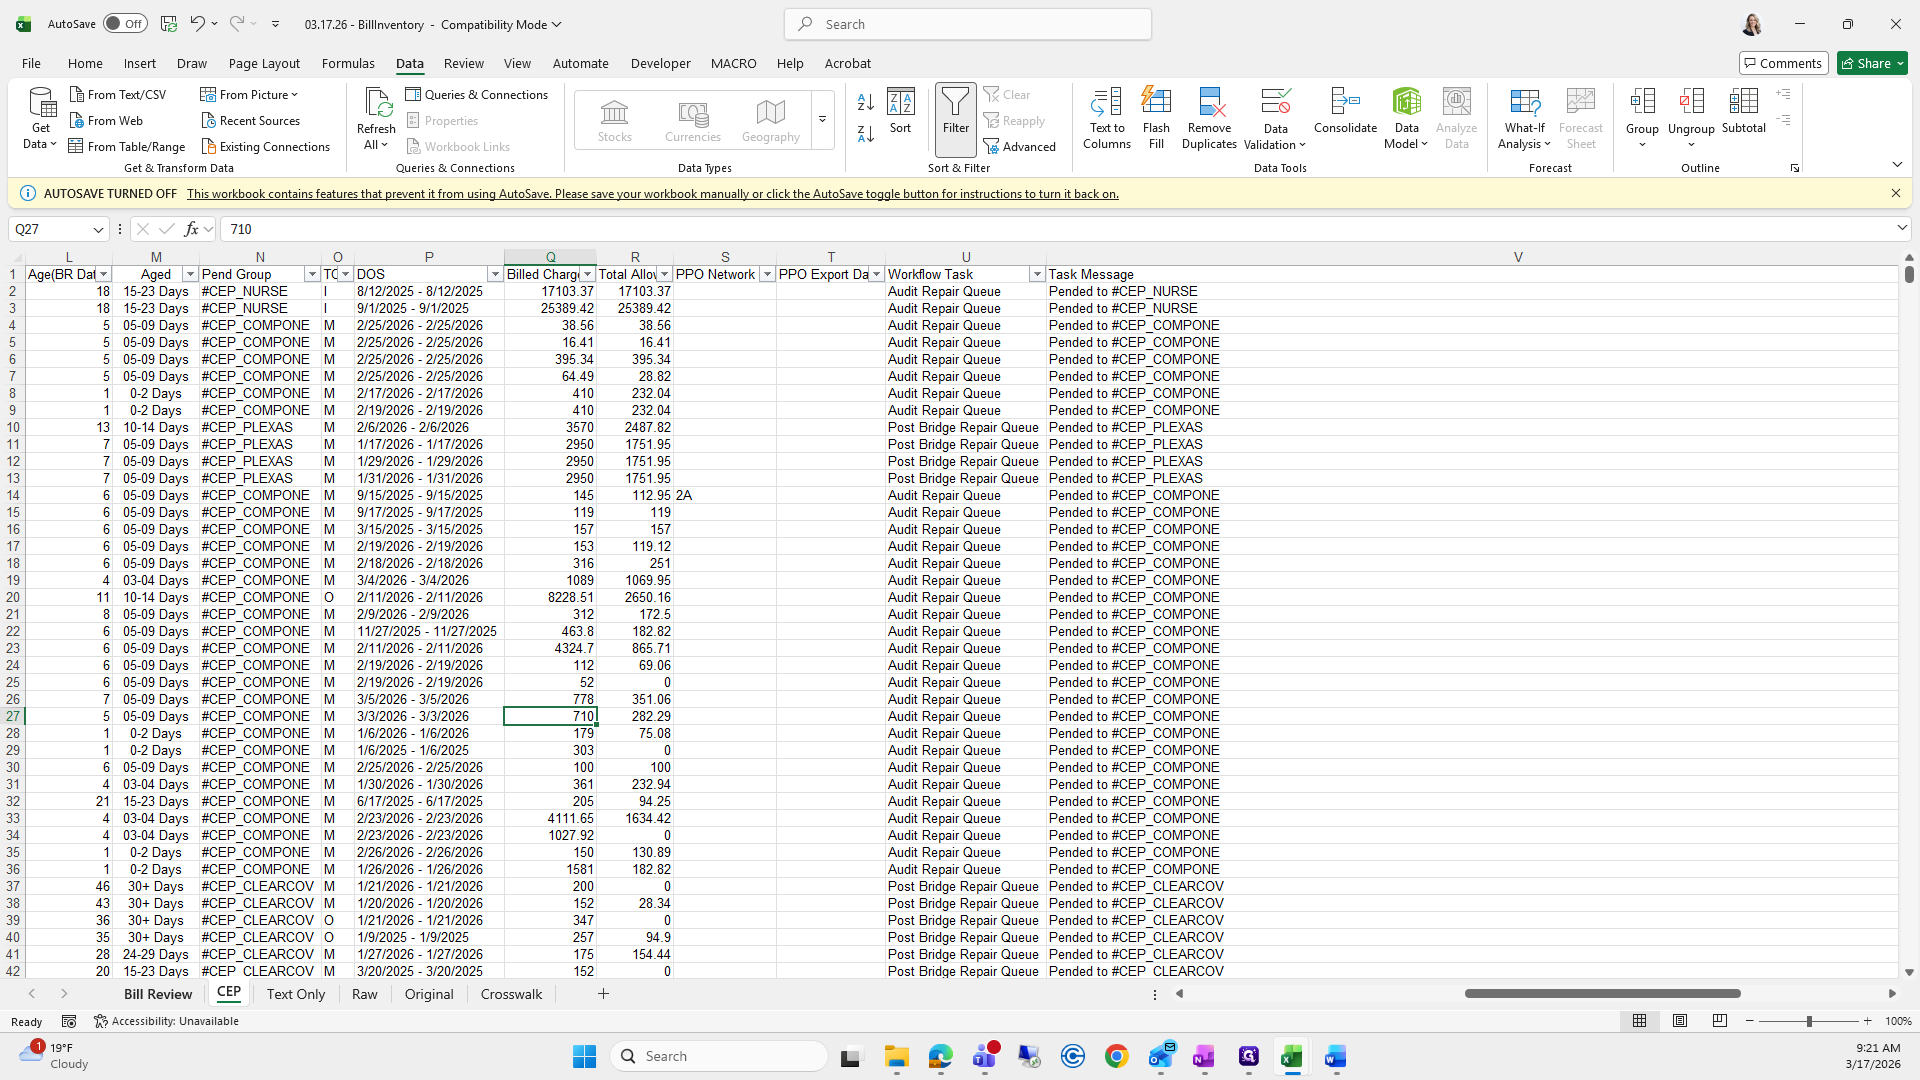Toggle the AutoSave switch
1920x1080 pixels.
pyautogui.click(x=125, y=24)
